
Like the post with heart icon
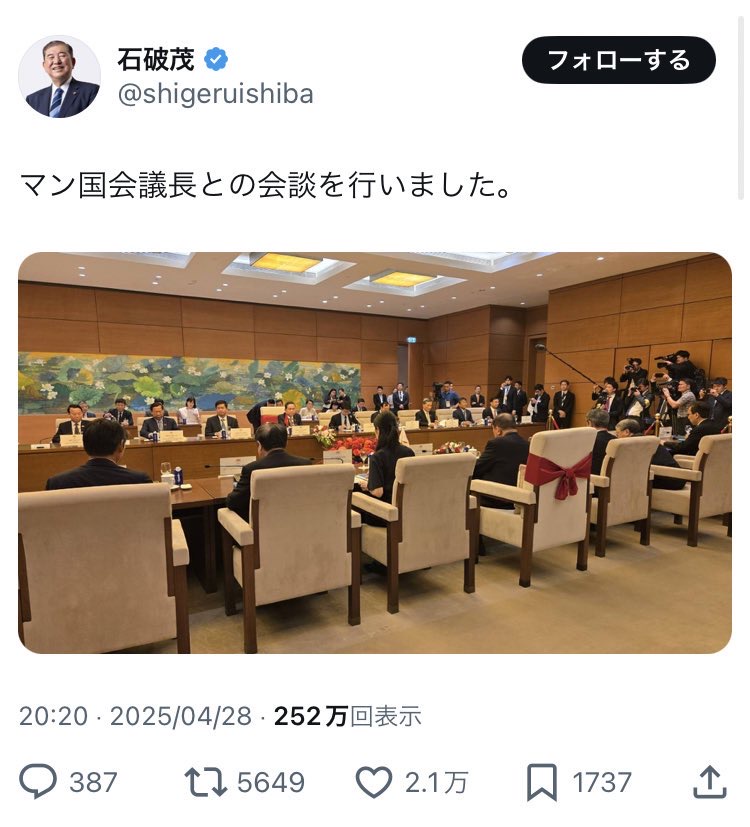374,782
